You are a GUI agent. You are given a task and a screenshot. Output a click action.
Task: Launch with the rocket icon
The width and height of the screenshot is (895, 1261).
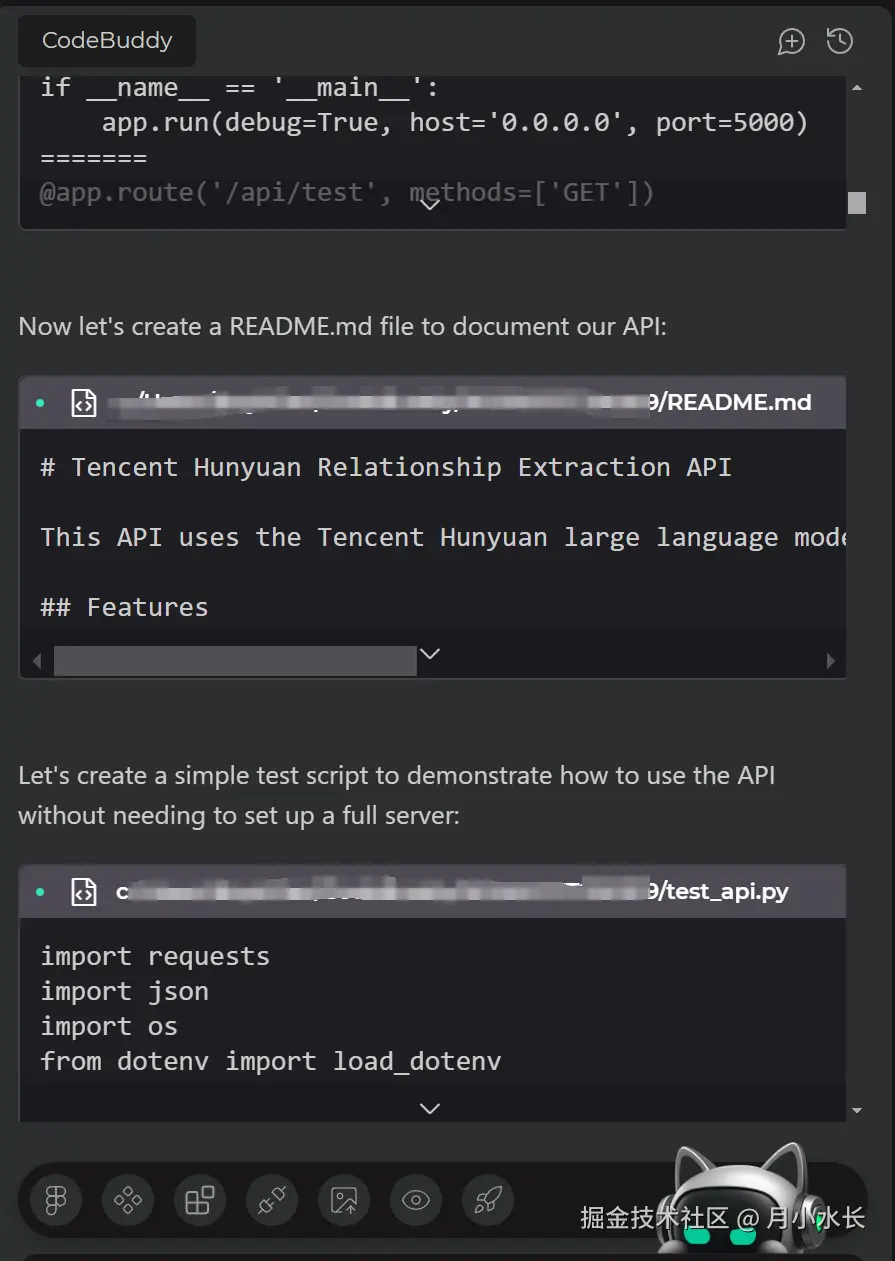pos(488,1199)
